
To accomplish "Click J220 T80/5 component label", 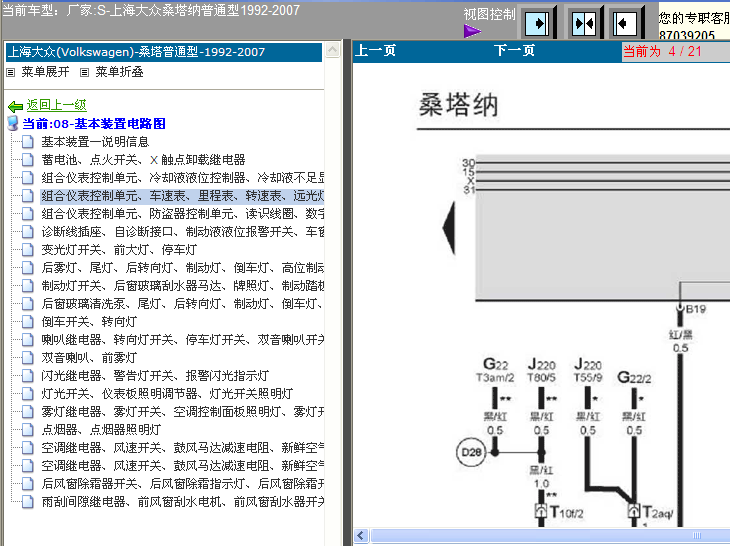I will (x=541, y=370).
